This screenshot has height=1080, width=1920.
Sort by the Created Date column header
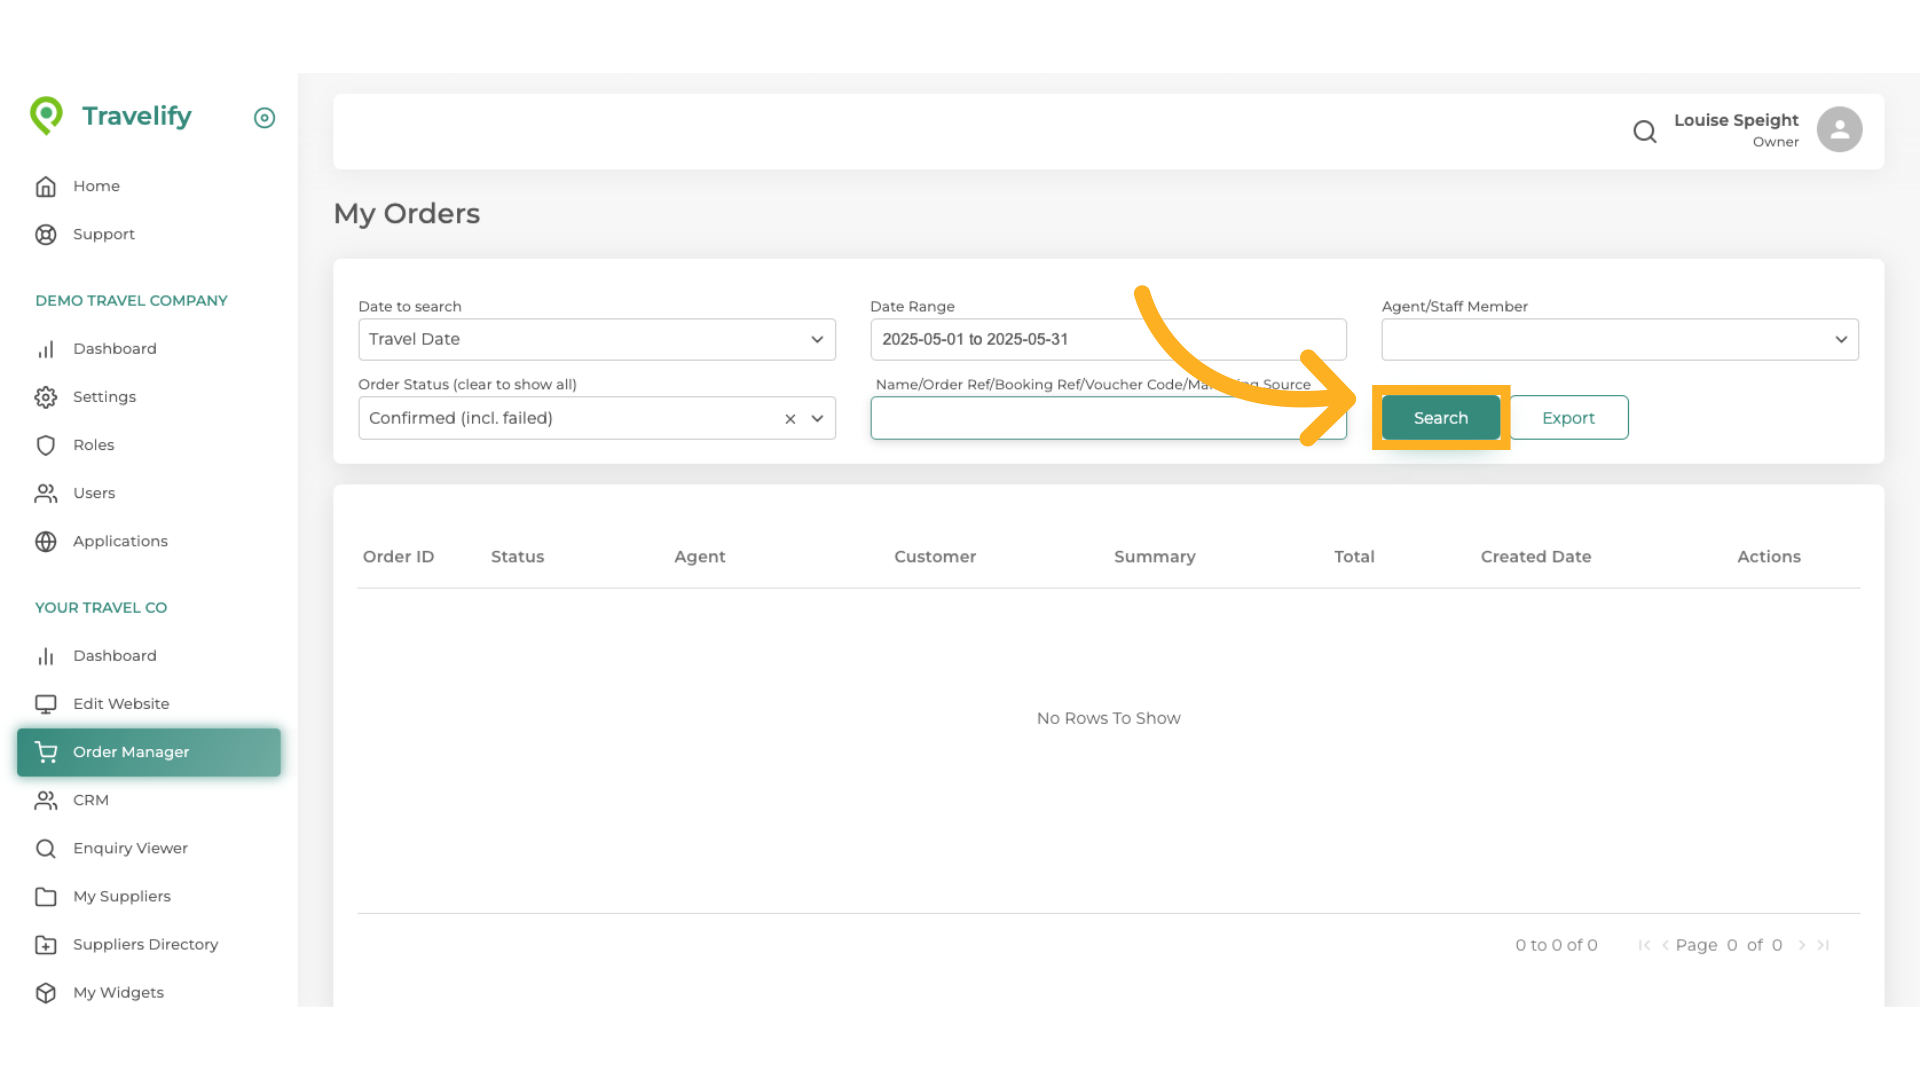coord(1535,557)
